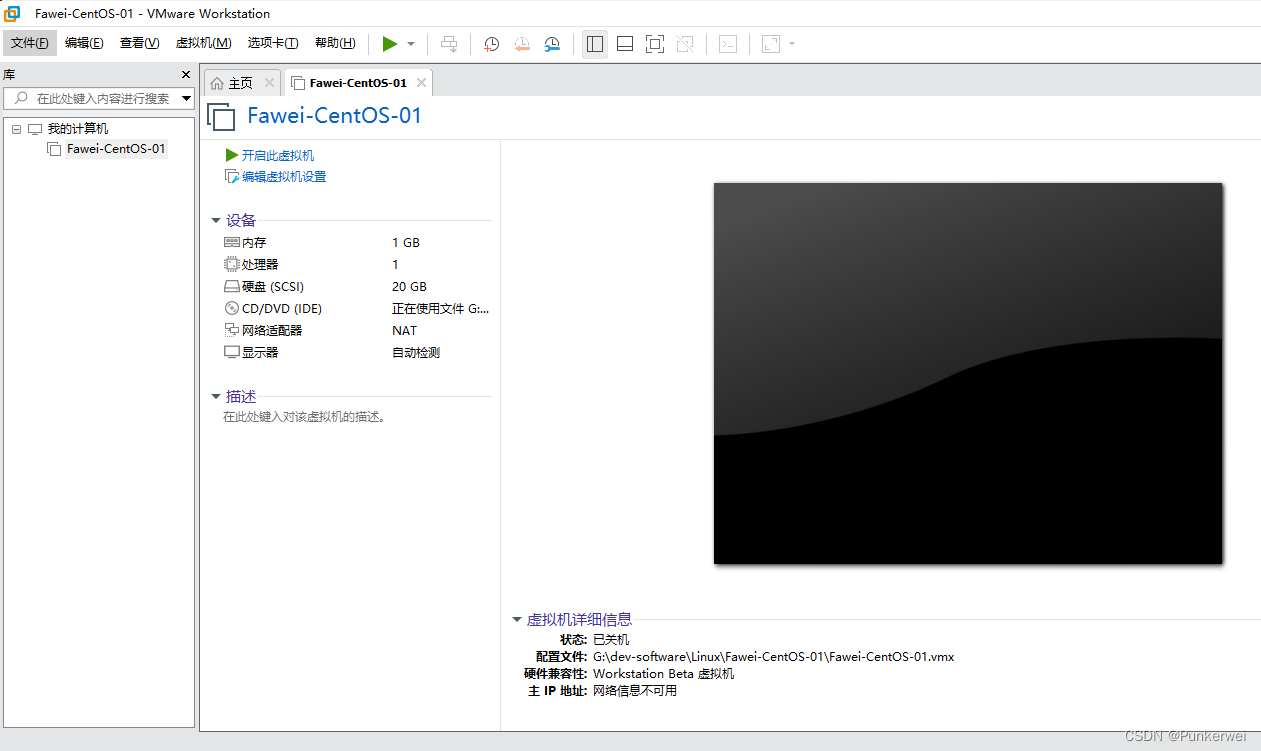Click the .vmx configuration file path
Screen dimensions: 1261x751
tap(774, 657)
